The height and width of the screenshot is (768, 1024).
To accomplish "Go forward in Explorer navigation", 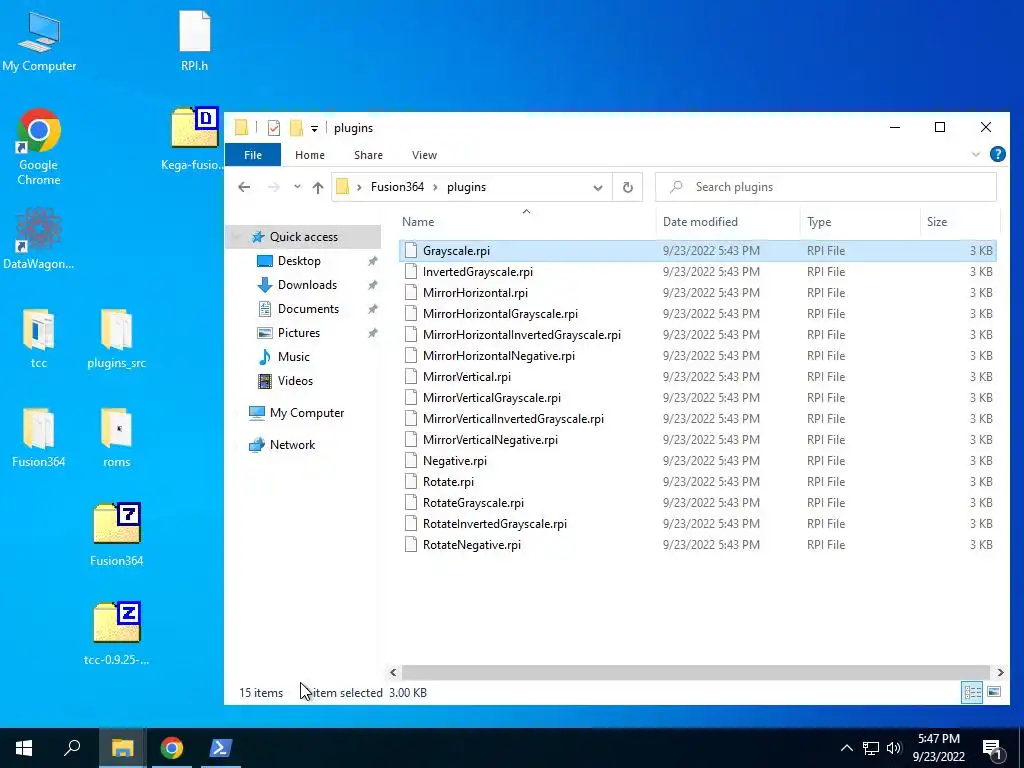I will 274,187.
